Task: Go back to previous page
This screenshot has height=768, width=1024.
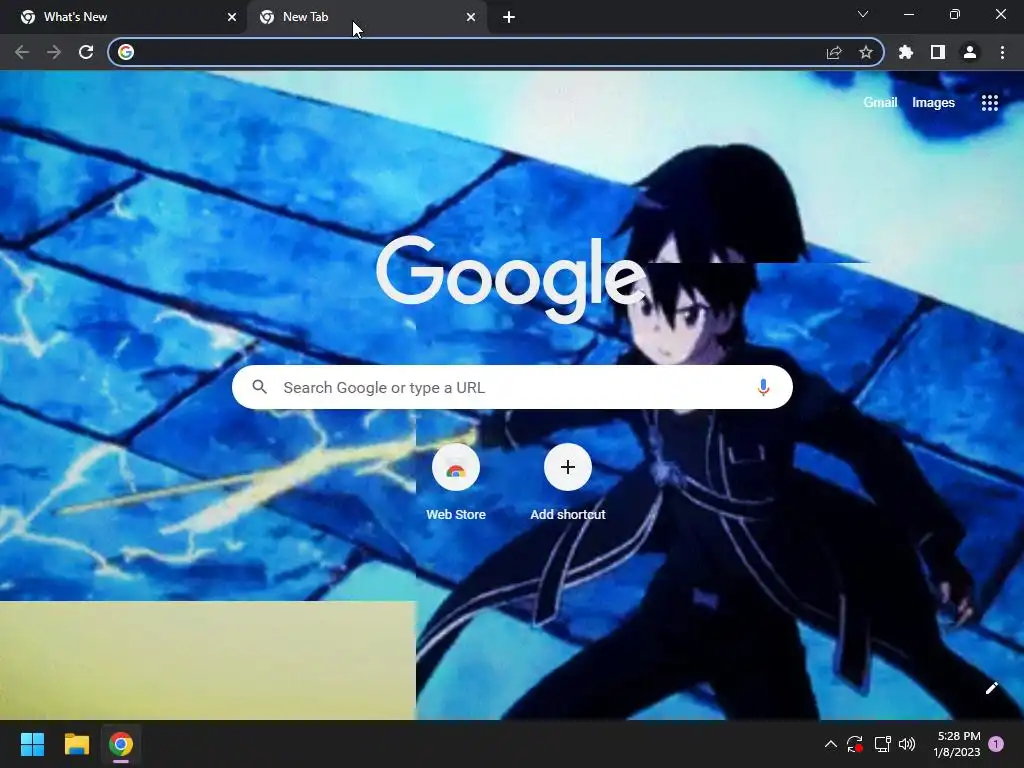Action: pyautogui.click(x=22, y=52)
